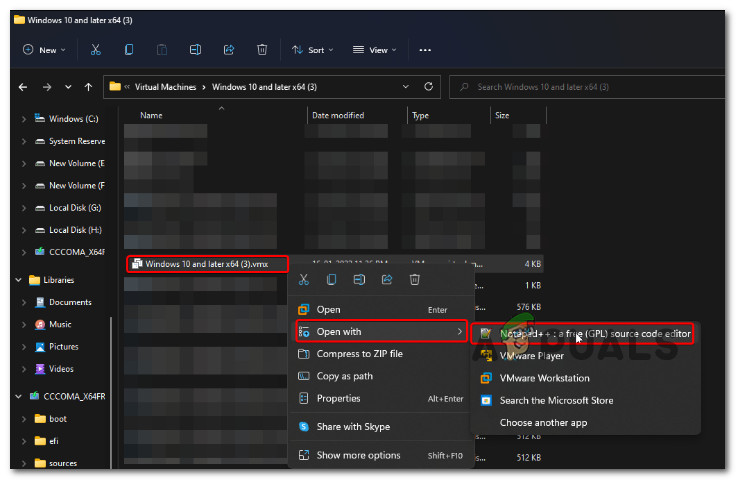Expand the Libraries tree node
This screenshot has width=736, height=480.
(20, 280)
